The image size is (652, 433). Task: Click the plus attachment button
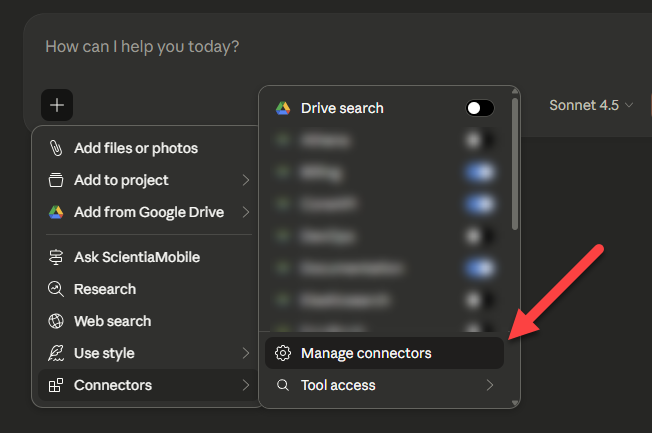pos(57,105)
